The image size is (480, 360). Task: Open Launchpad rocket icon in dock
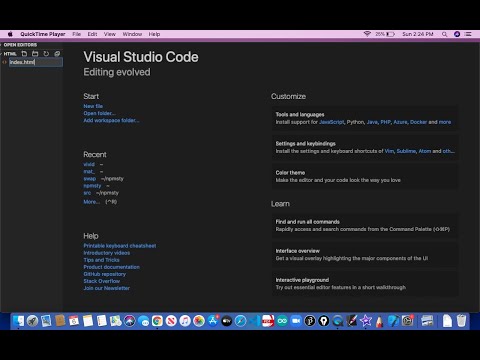[32, 321]
